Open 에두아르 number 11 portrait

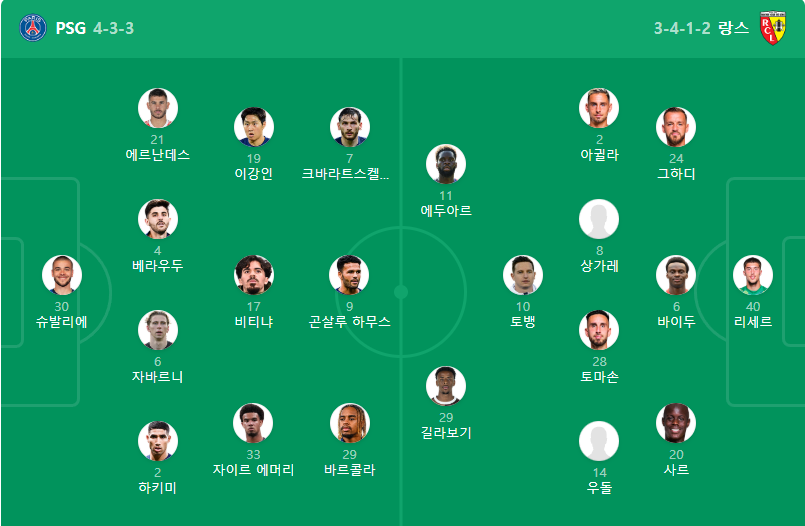pos(446,164)
